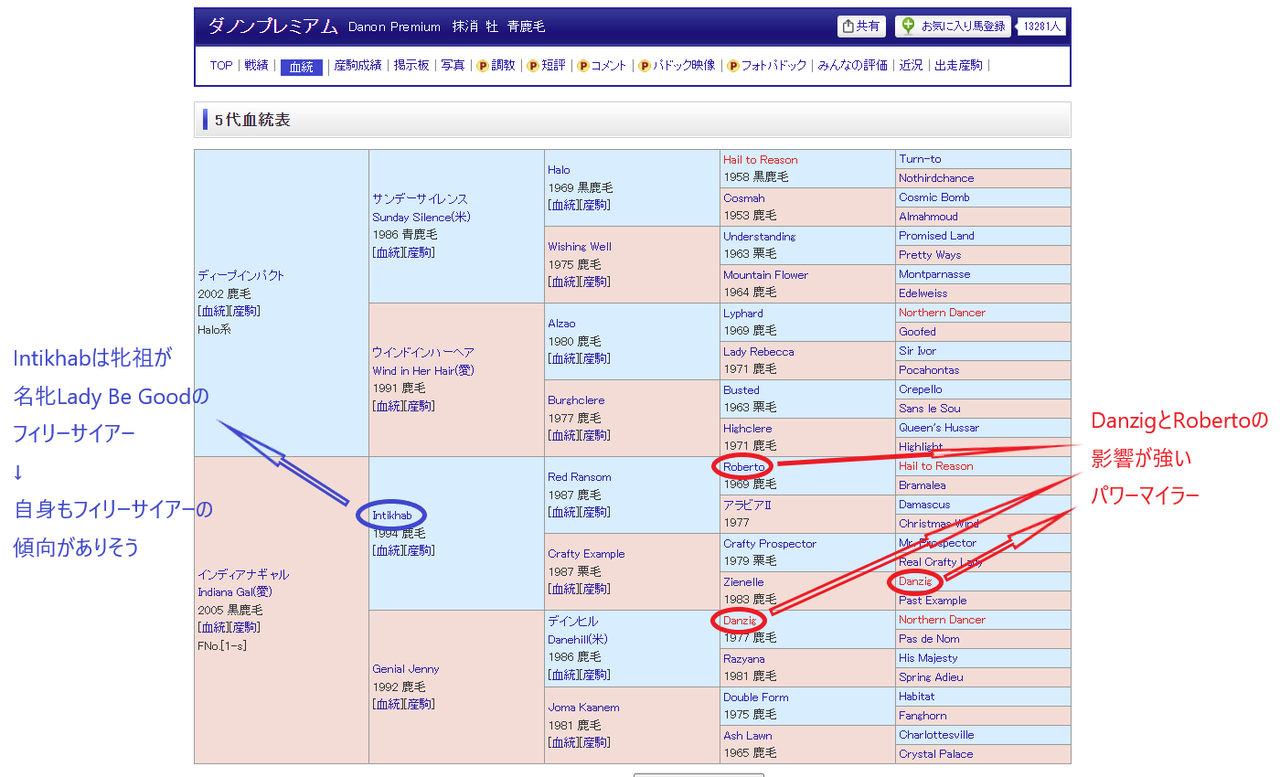
Task: Open the 写真 tab
Action: tap(453, 66)
